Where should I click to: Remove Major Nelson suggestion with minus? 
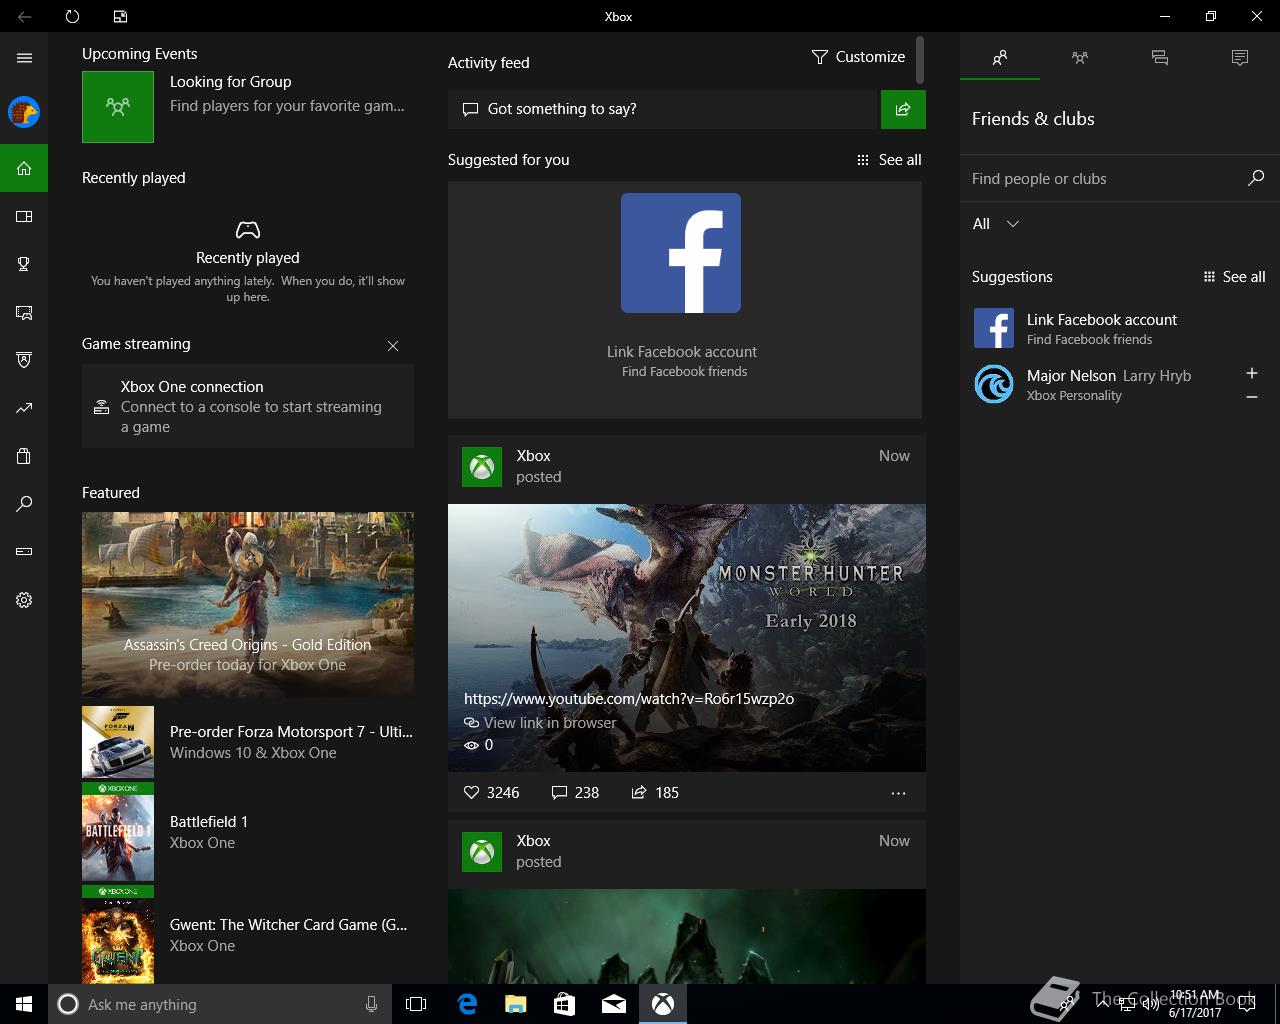(x=1251, y=397)
